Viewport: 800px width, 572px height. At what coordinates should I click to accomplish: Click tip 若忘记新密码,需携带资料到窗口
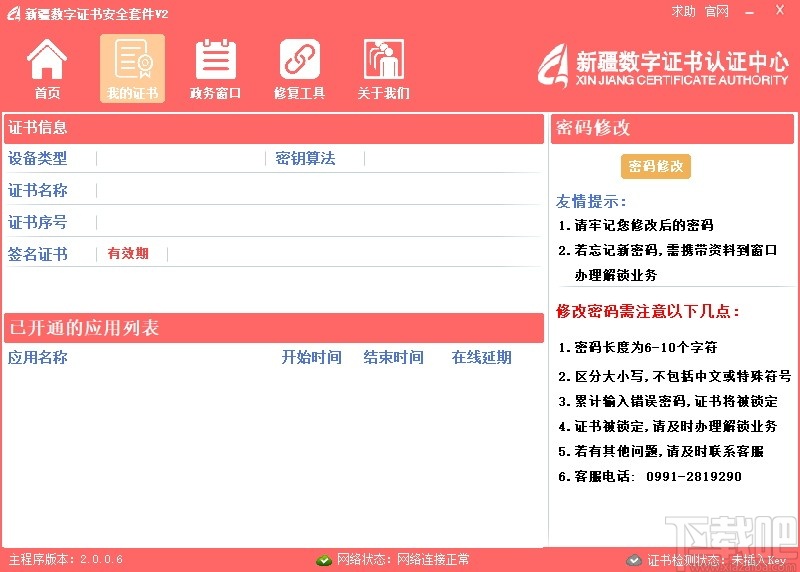[x=667, y=250]
